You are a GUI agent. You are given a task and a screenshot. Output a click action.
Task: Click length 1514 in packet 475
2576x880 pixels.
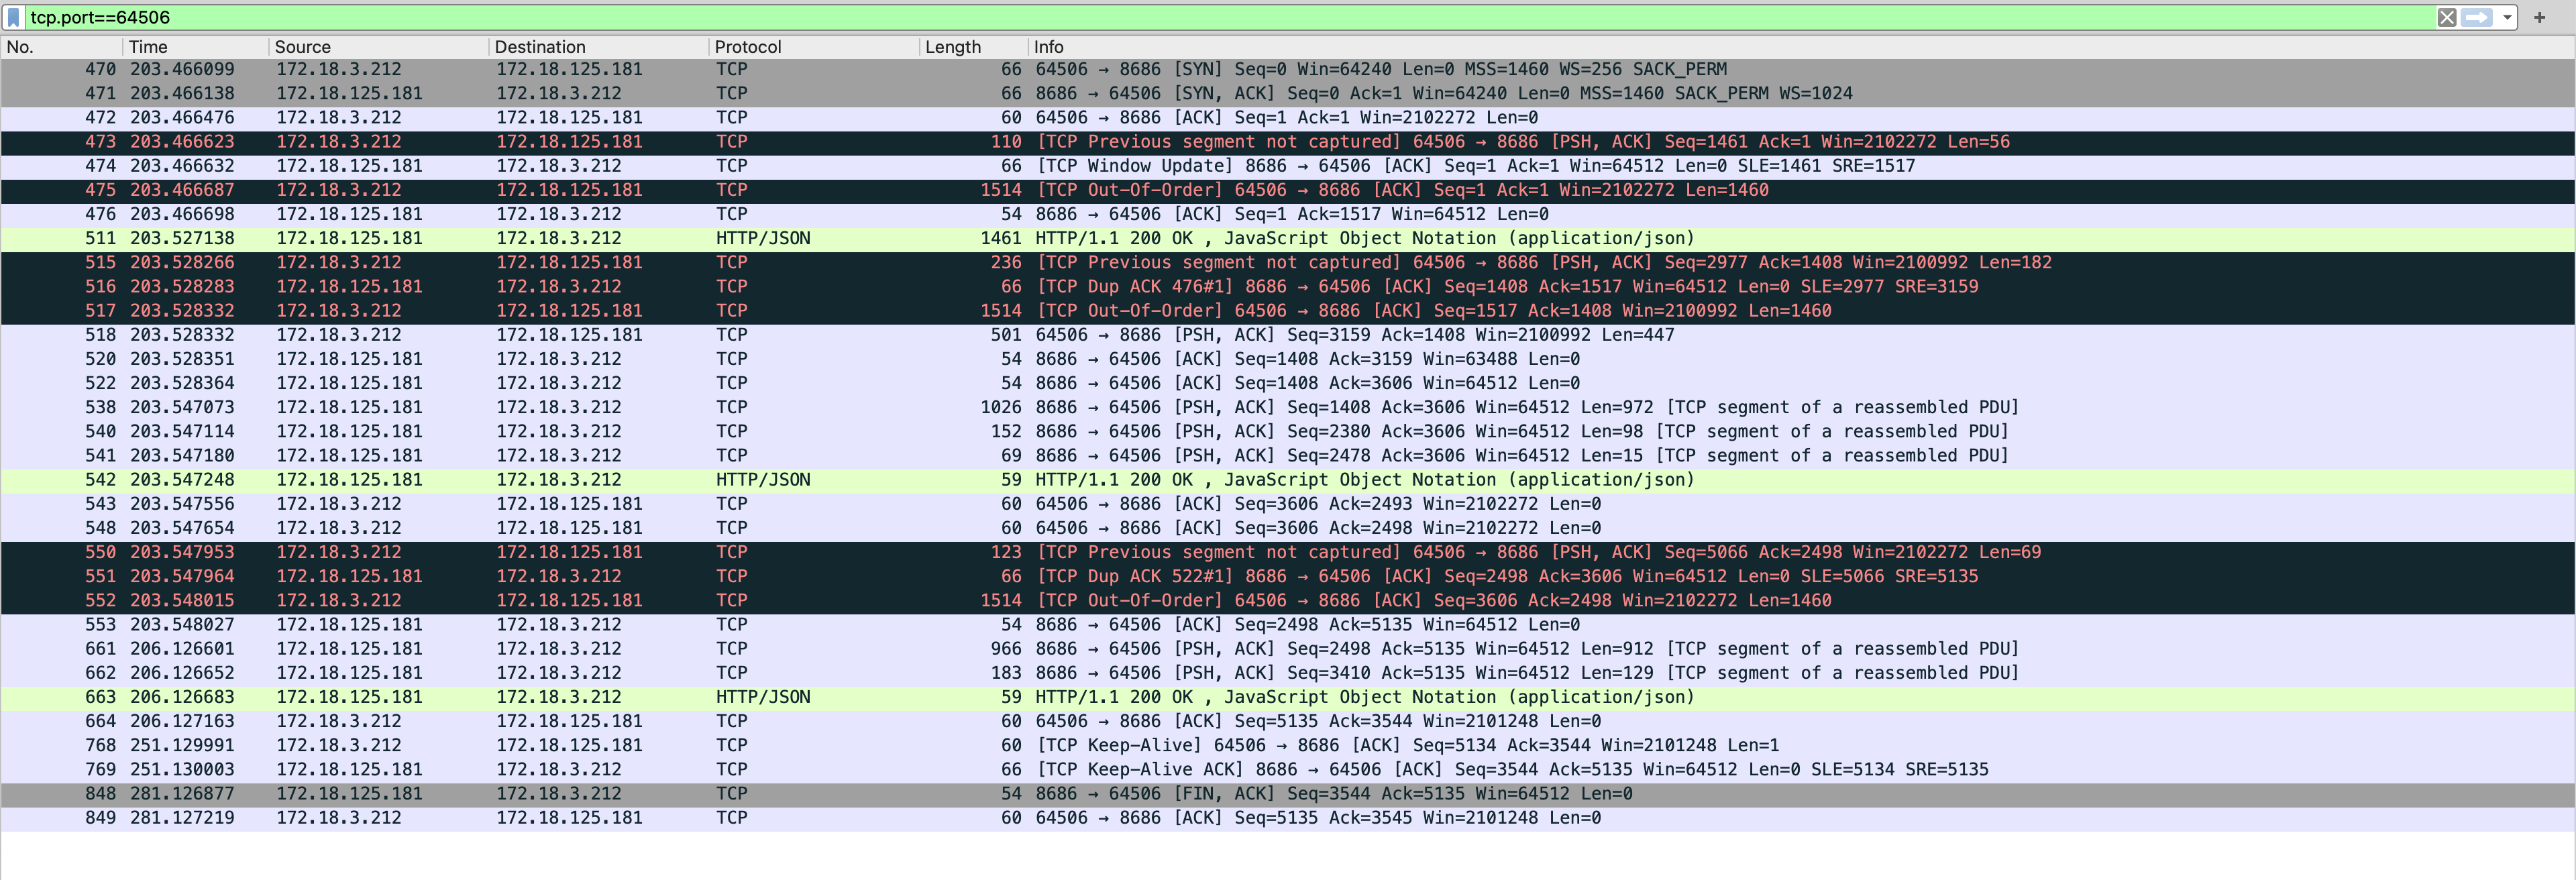click(x=1001, y=190)
